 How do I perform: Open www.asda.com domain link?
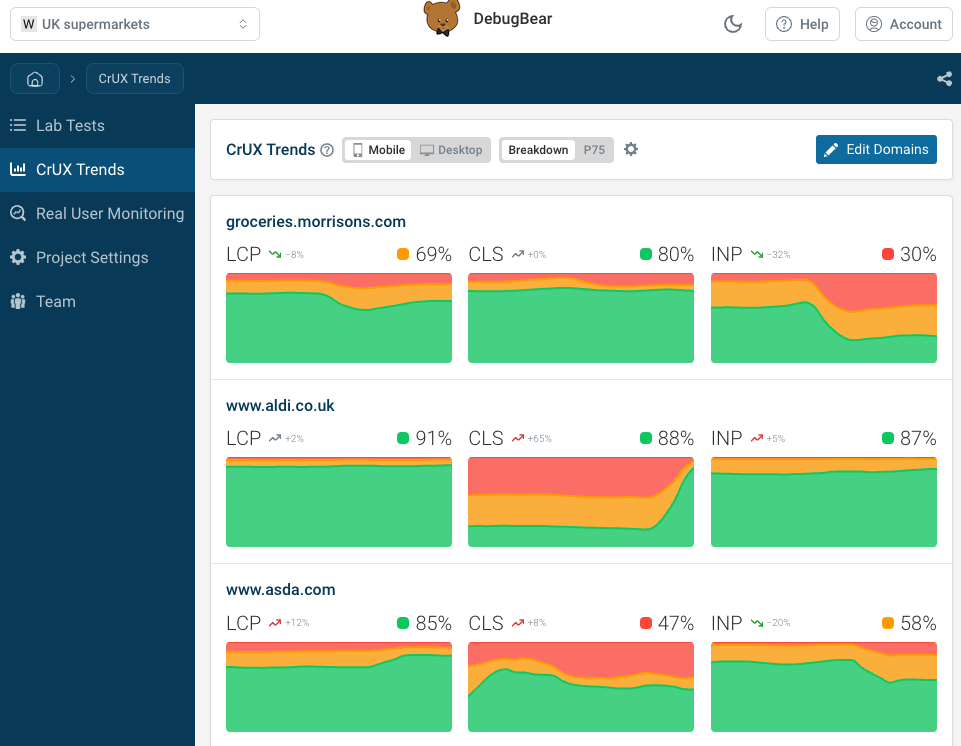[x=281, y=590]
